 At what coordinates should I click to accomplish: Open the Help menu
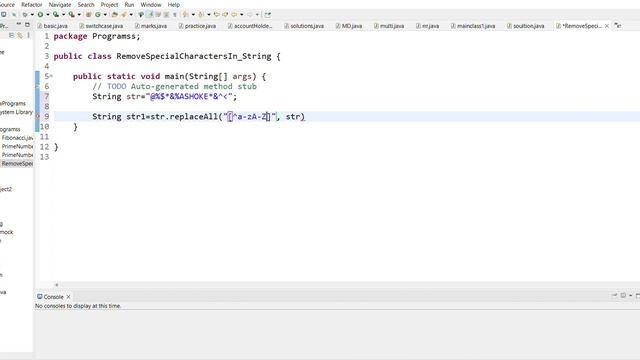coord(173,4)
